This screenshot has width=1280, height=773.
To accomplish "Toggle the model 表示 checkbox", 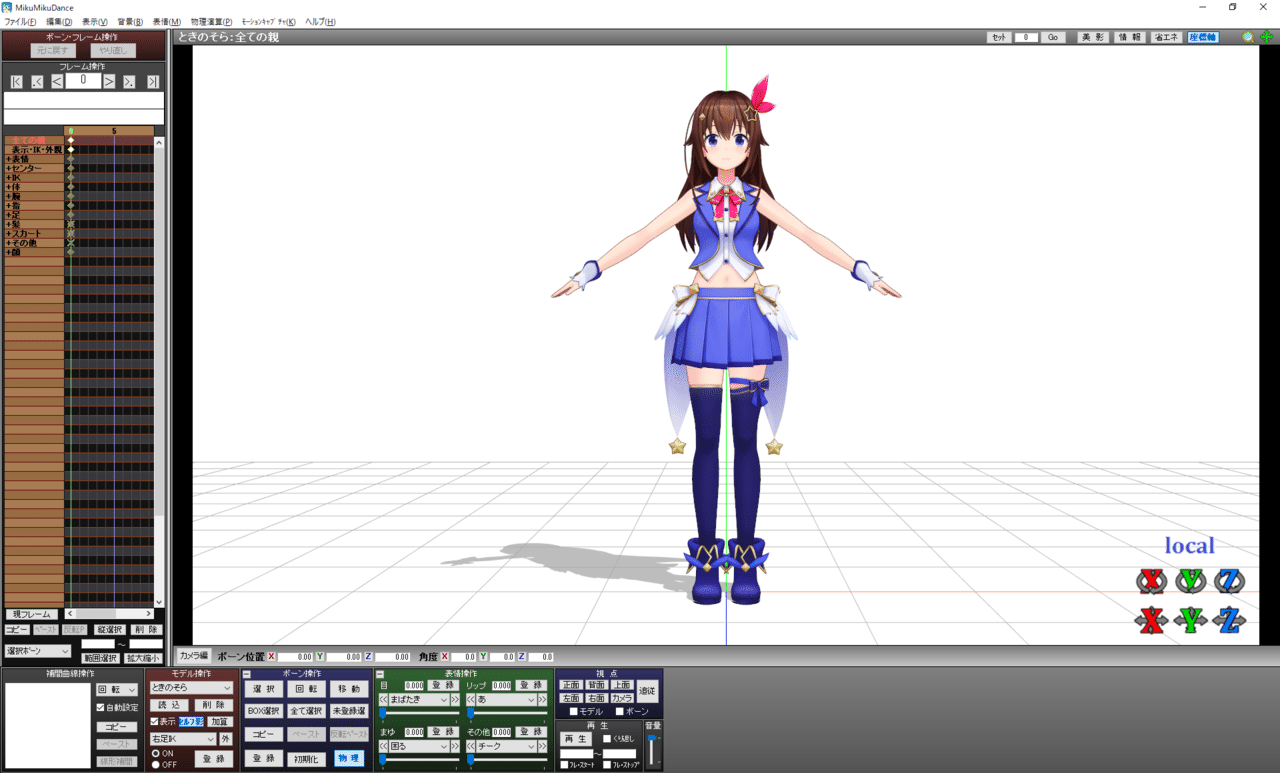I will point(154,721).
